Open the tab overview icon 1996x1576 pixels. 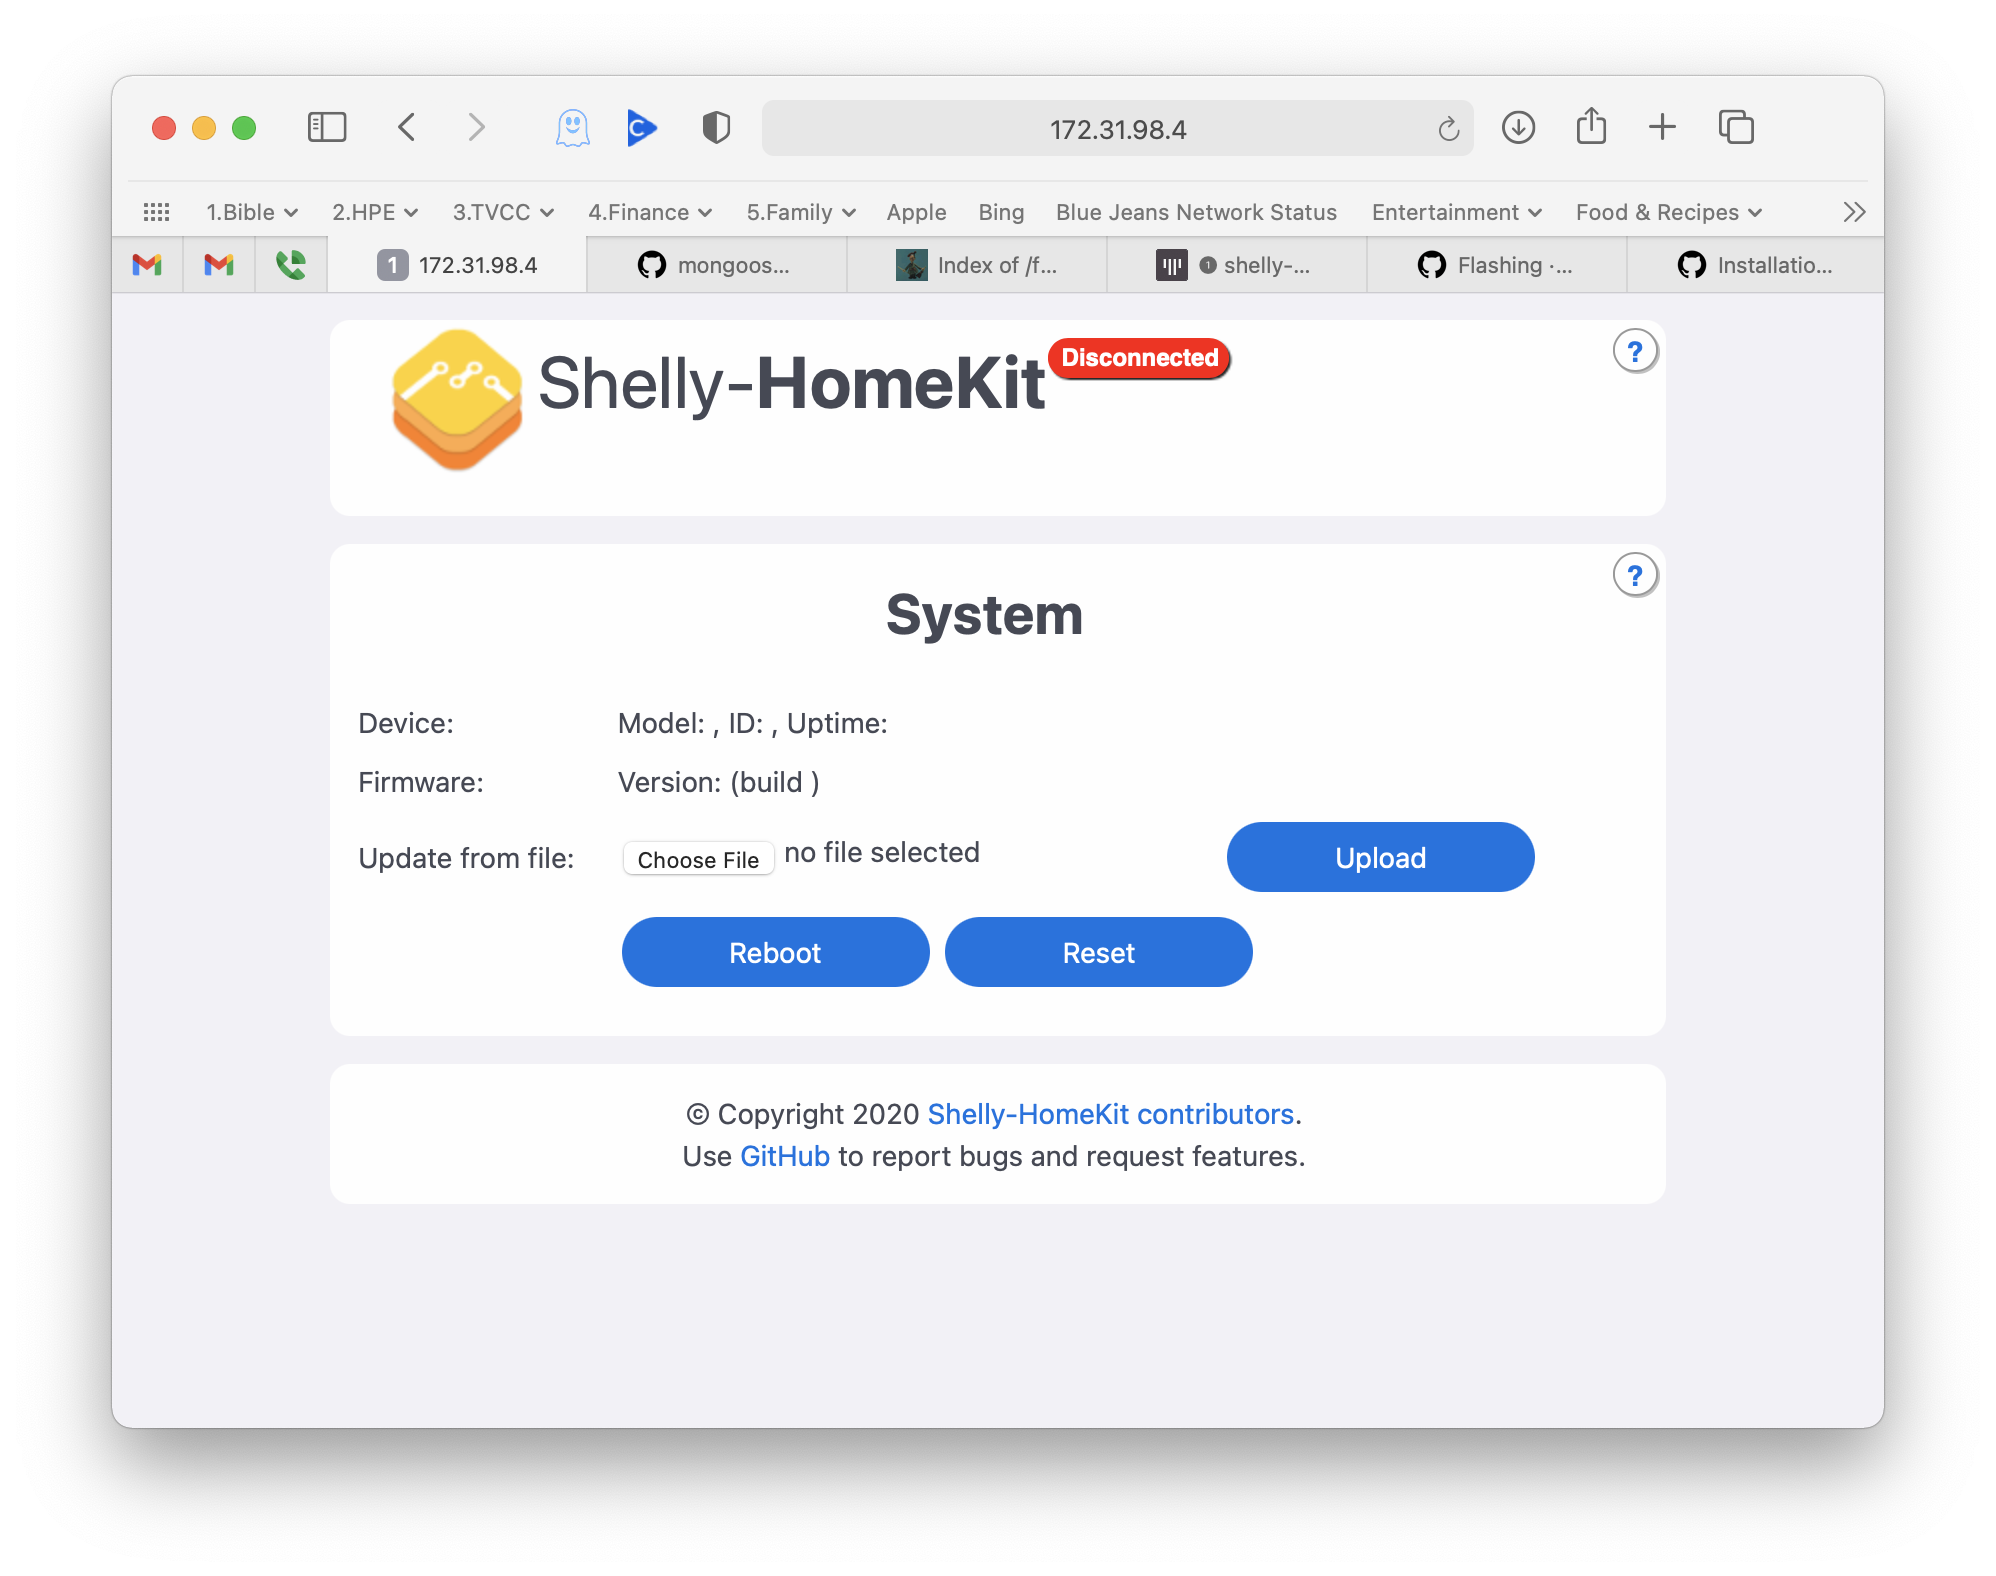(1735, 127)
